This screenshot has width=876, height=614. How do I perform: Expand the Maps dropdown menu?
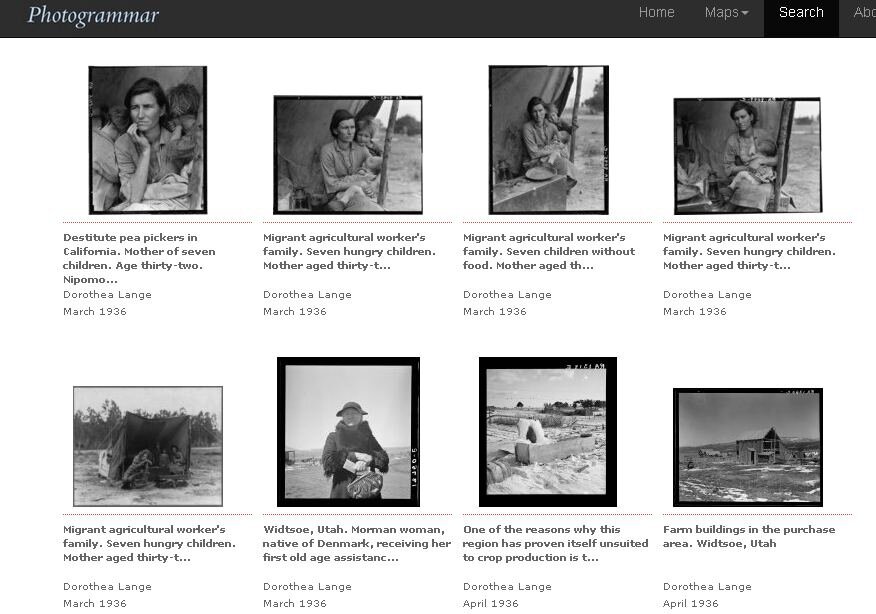click(726, 12)
